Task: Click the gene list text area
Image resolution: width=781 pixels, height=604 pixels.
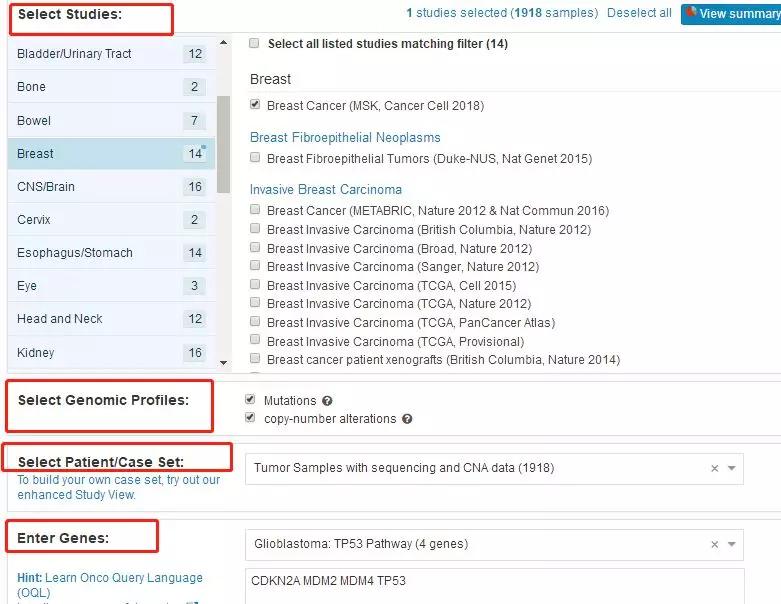Action: [494, 585]
